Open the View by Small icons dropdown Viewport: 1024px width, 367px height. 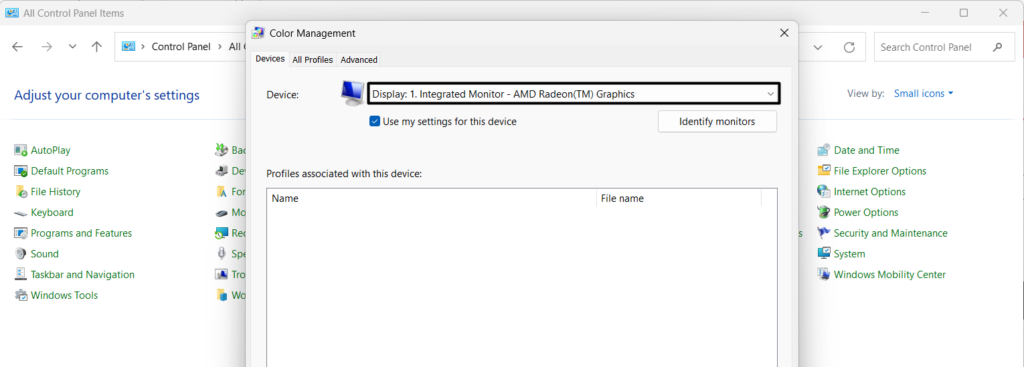[923, 93]
